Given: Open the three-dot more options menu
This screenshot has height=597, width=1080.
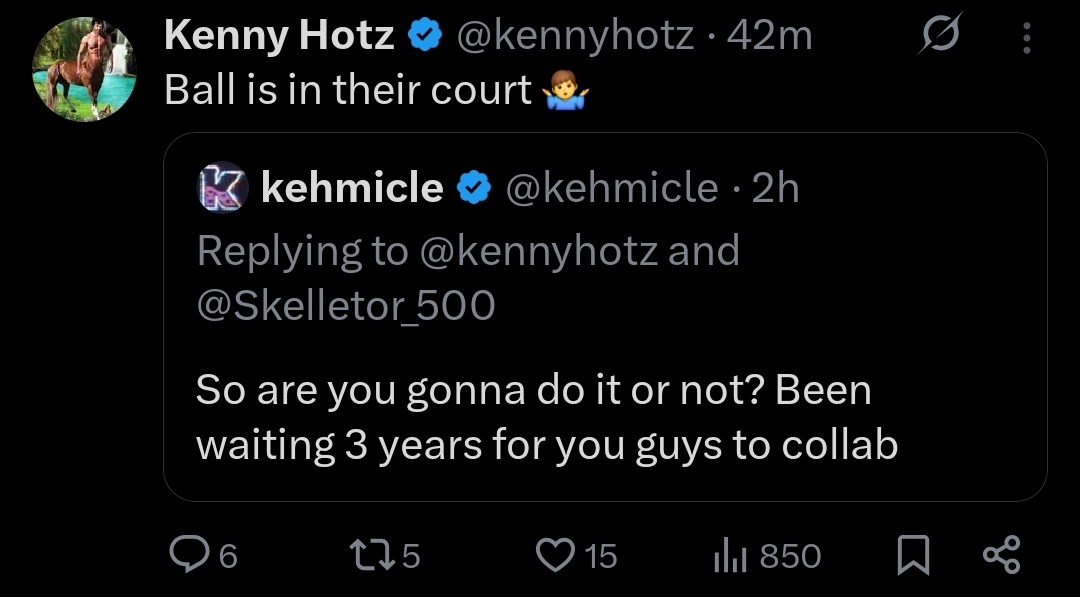Looking at the screenshot, I should (x=1026, y=38).
